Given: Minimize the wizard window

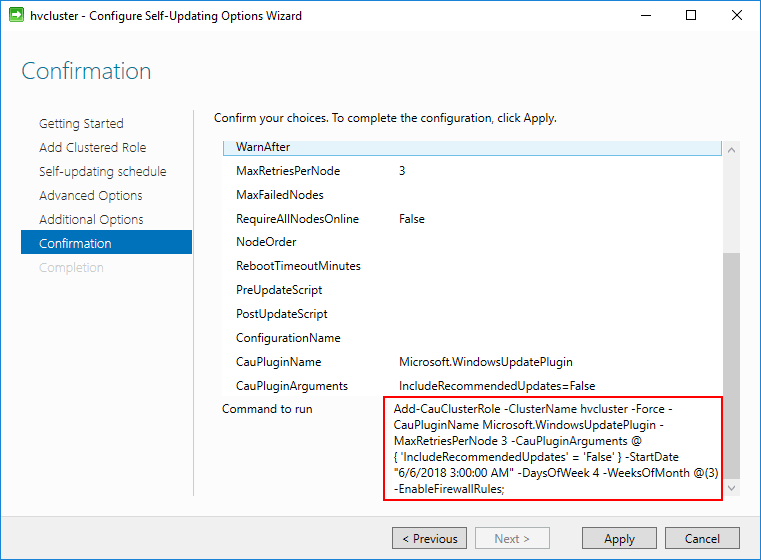Looking at the screenshot, I should [645, 15].
